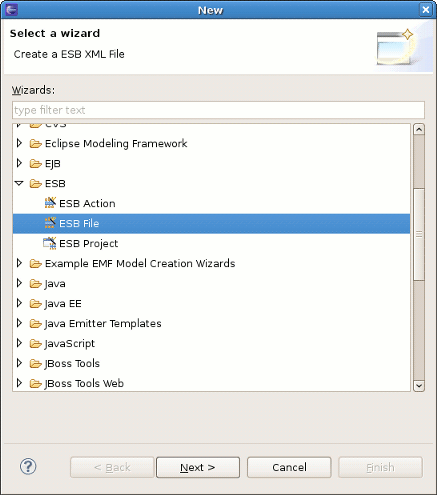Viewport: 437px width, 495px height.
Task: Click the scrollbar down arrow
Action: tap(419, 386)
